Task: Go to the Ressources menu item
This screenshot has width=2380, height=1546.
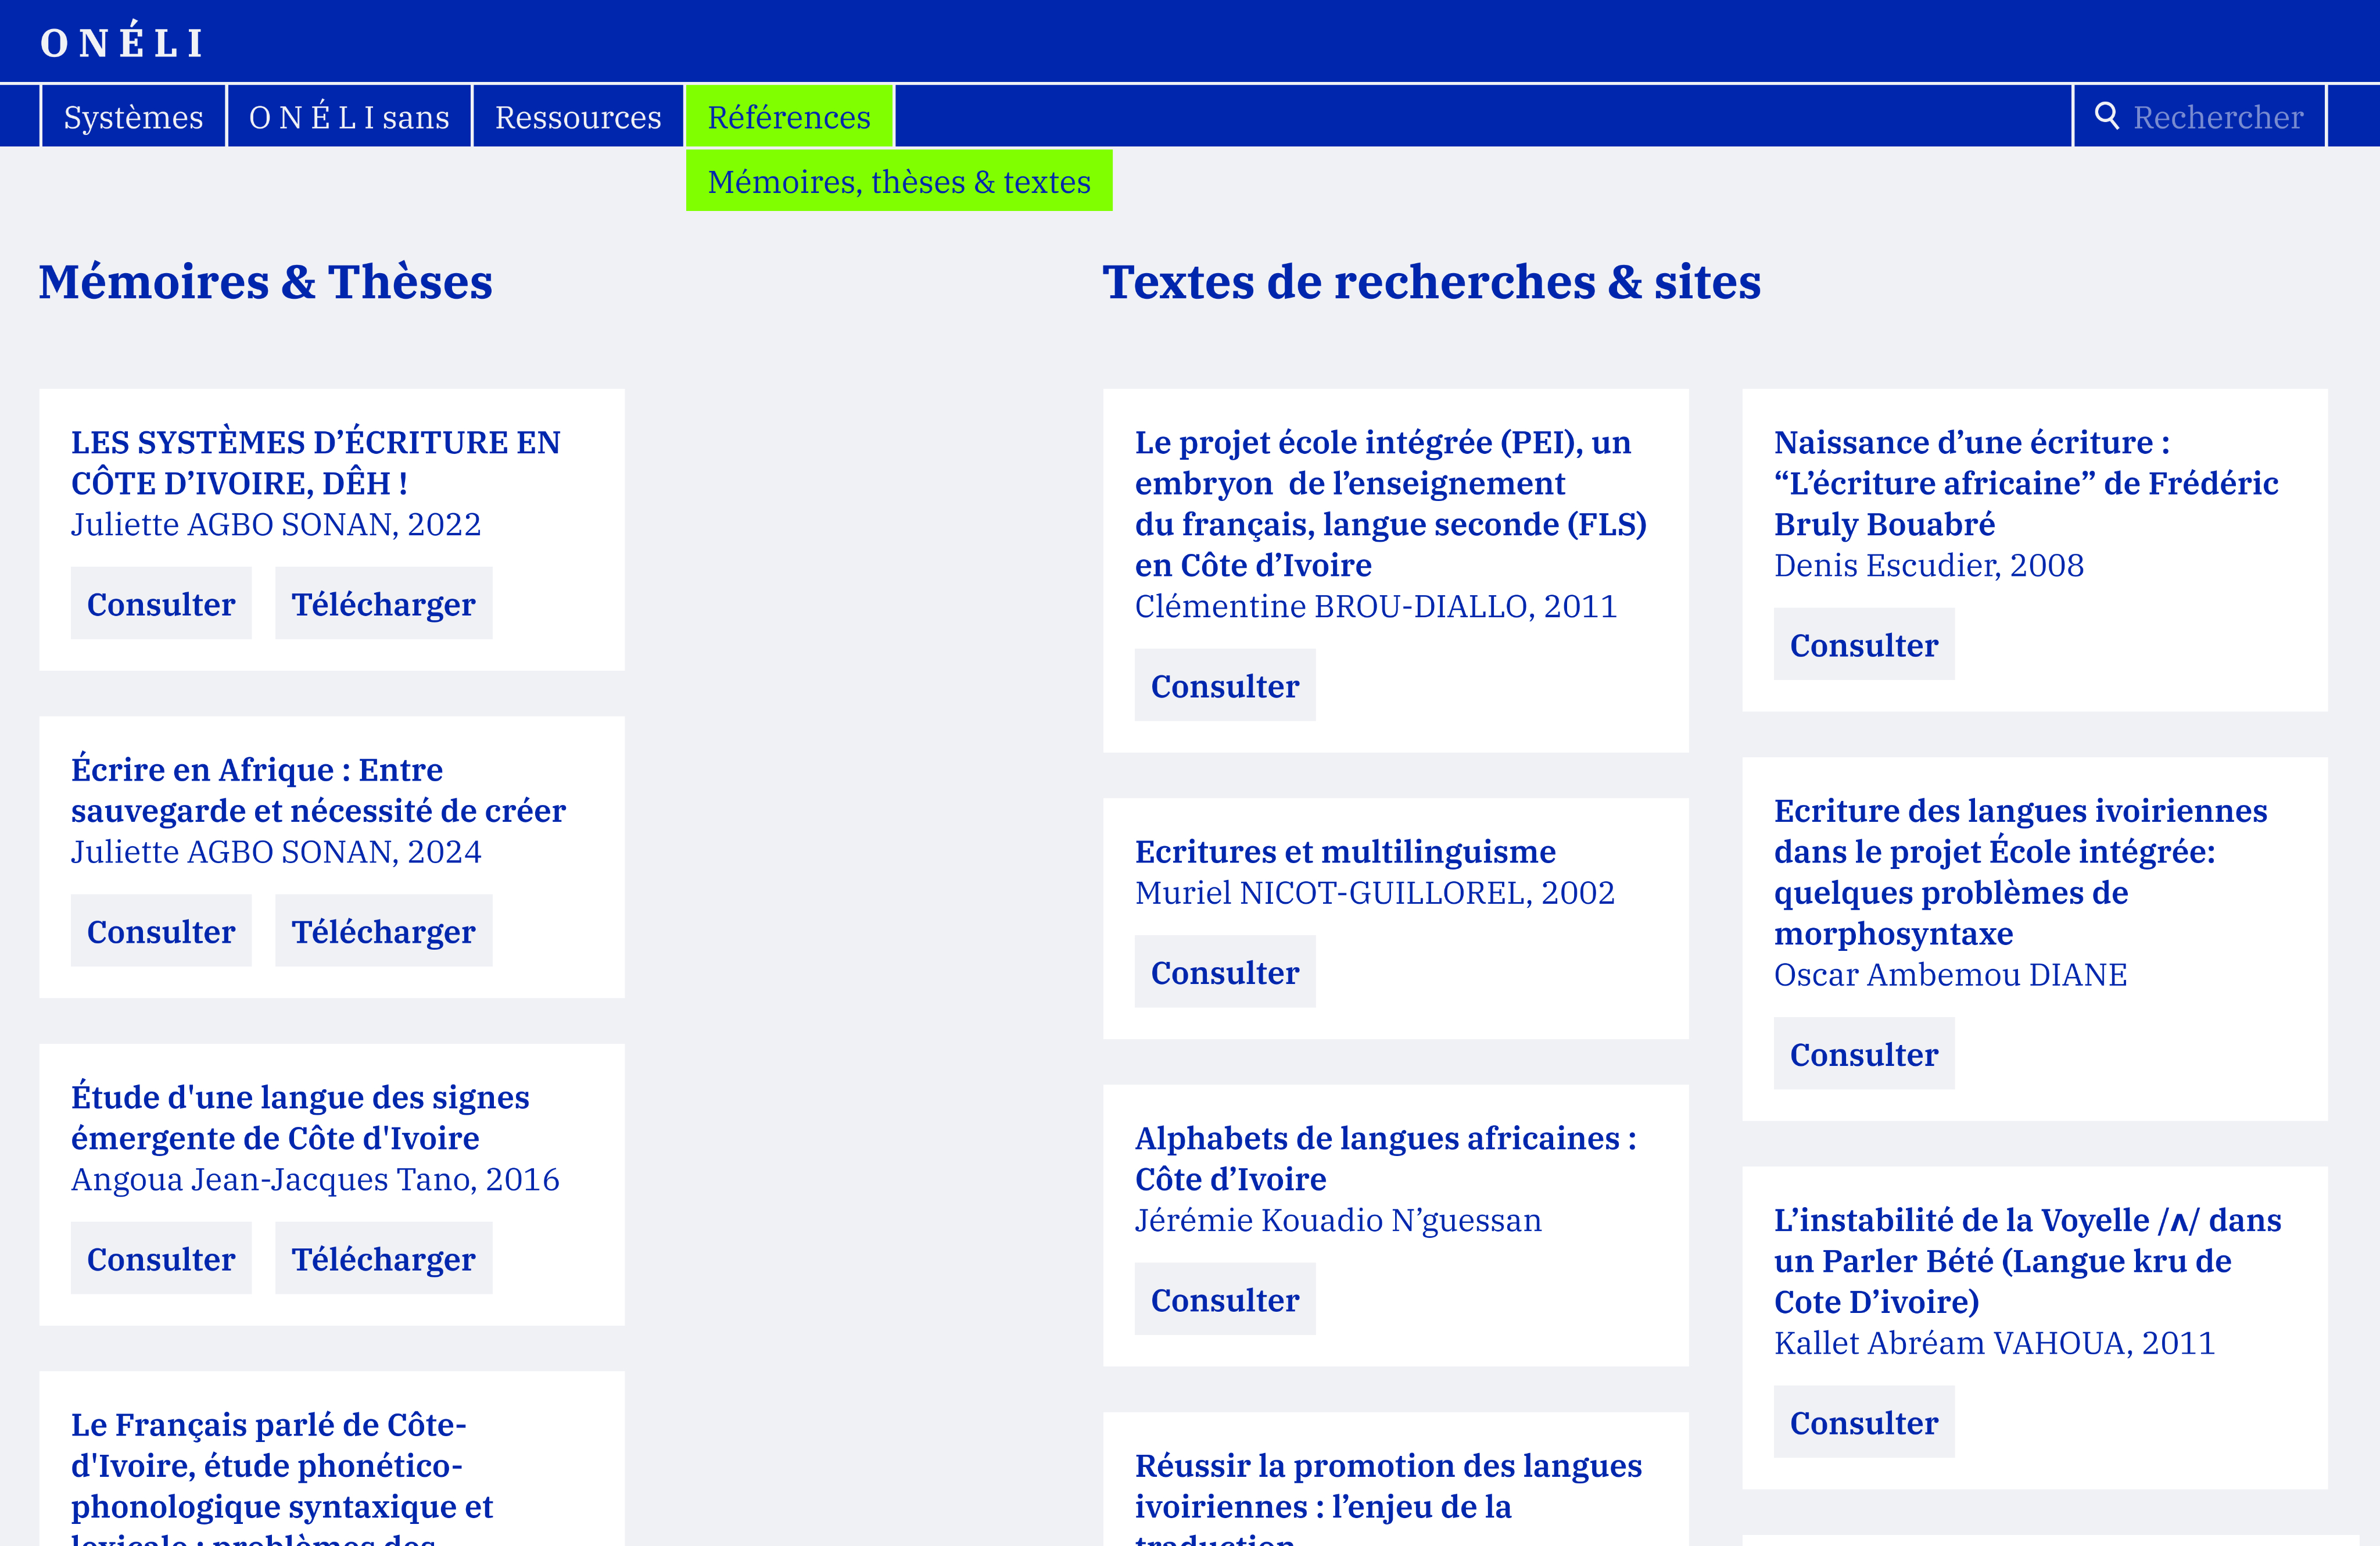Action: click(578, 117)
